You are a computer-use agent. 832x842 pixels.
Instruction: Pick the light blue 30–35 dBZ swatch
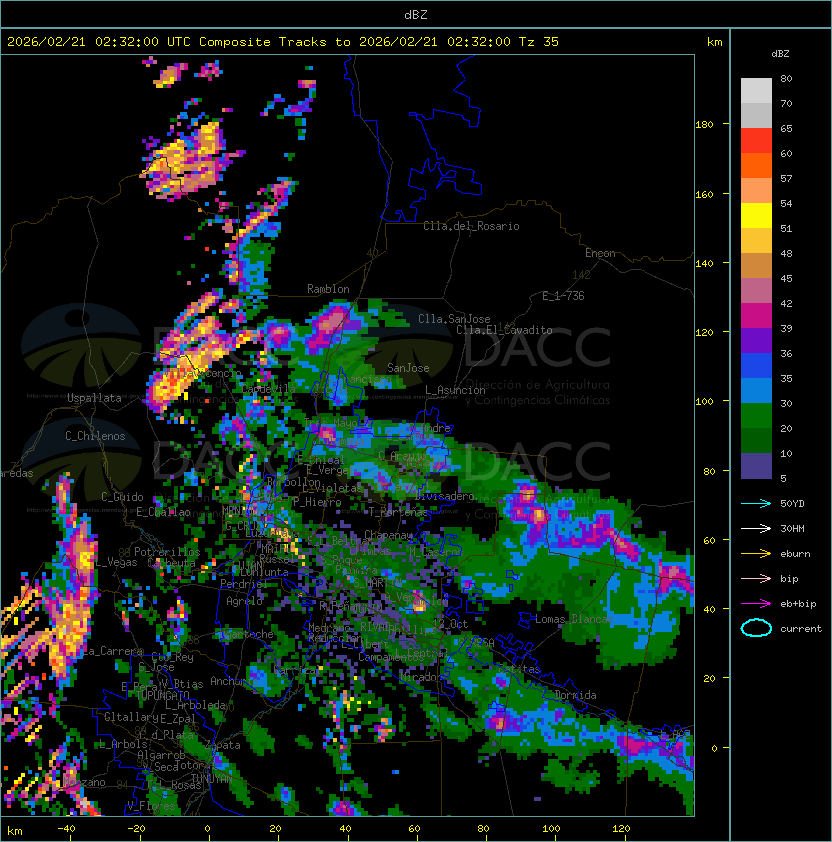pos(756,390)
